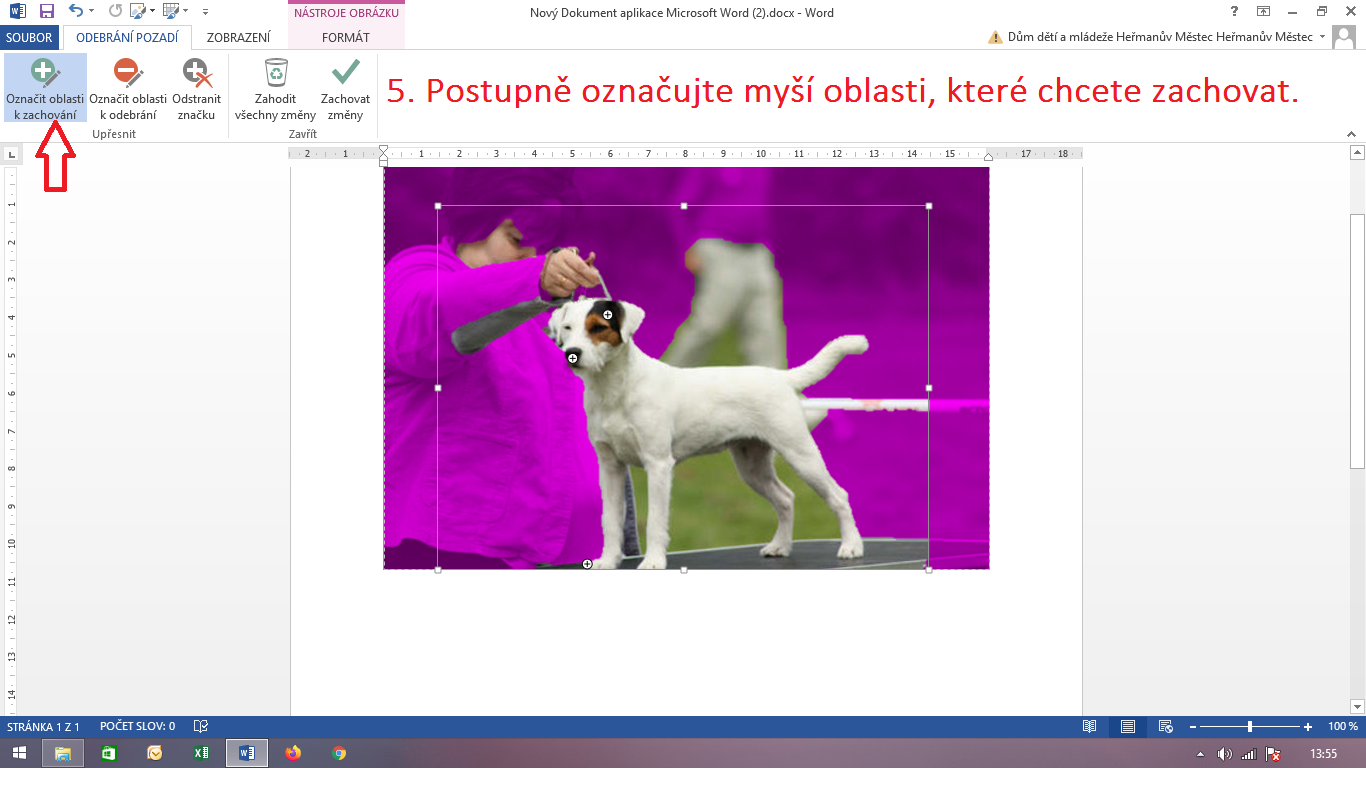Viewport: 1366px width, 800px height.
Task: Expand Customize Quick Access Toolbar menu
Action: [x=205, y=12]
